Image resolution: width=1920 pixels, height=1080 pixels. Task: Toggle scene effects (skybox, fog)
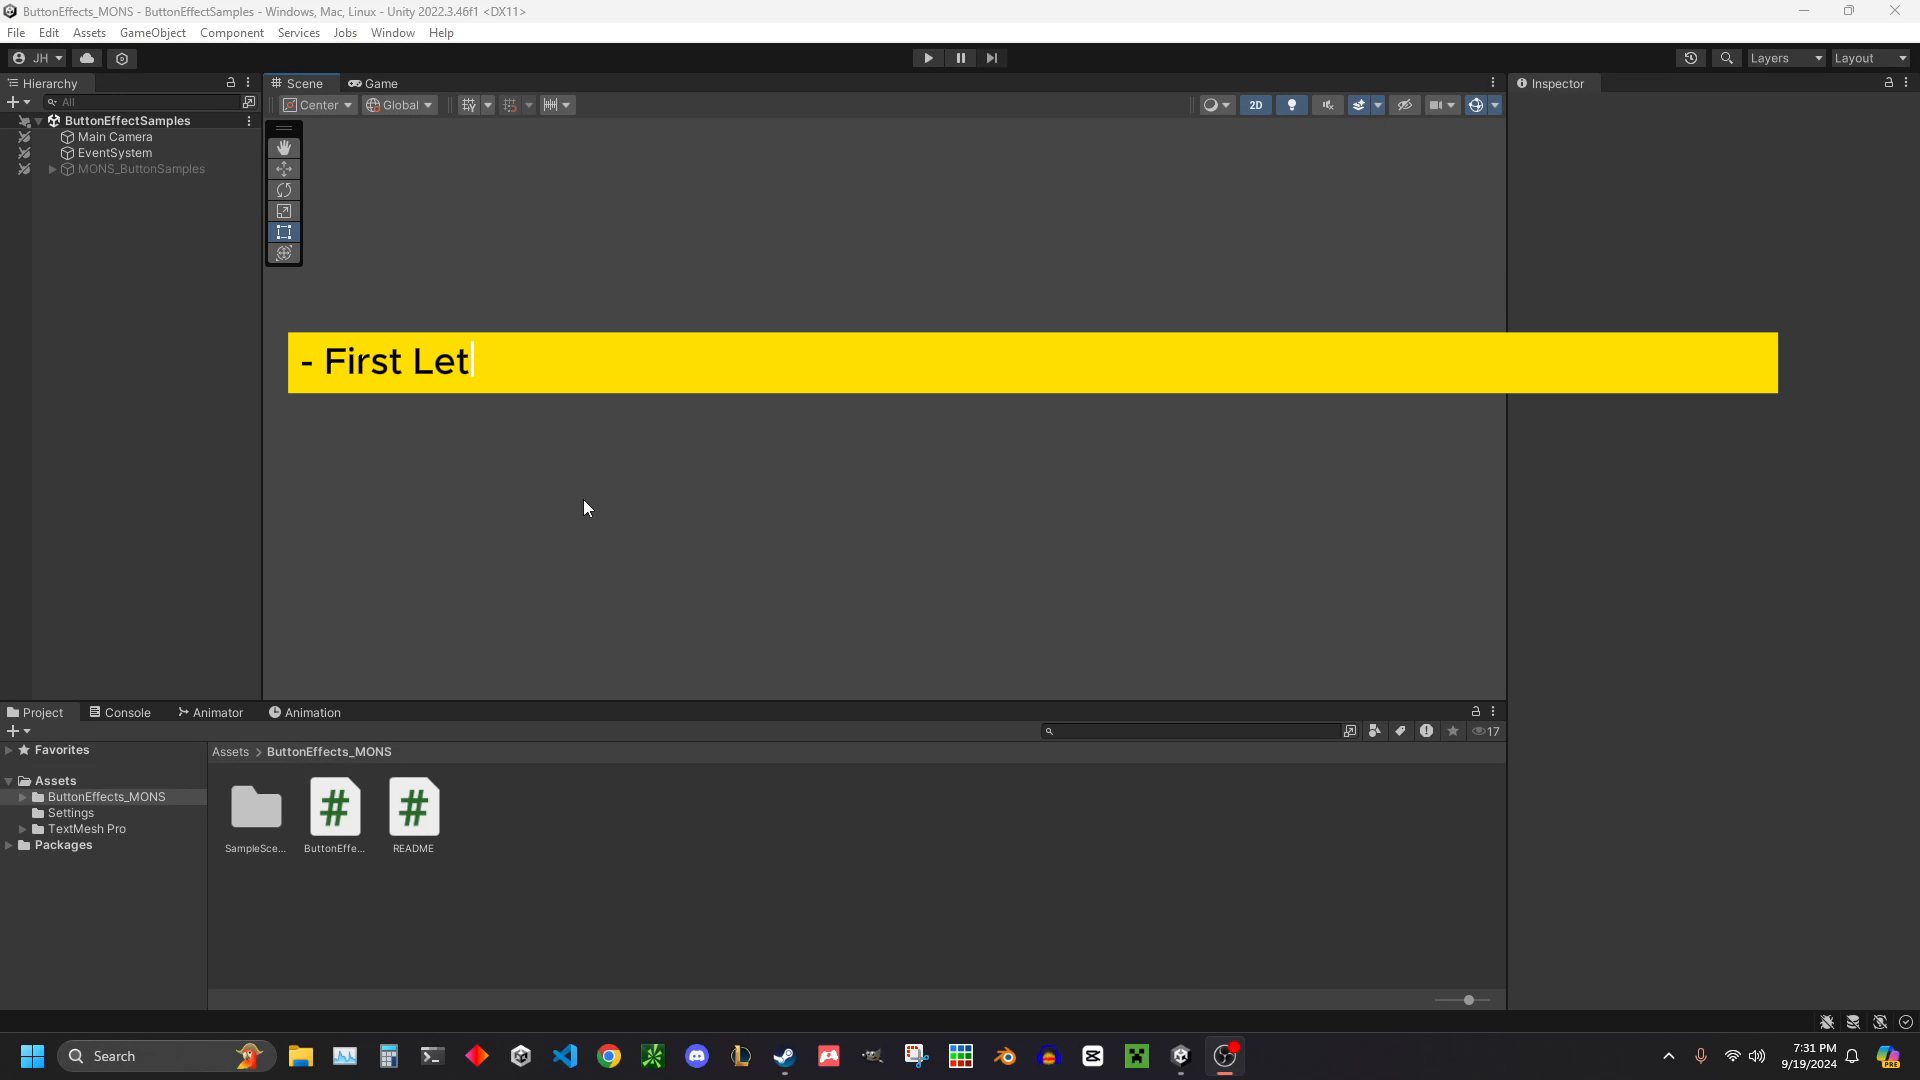click(x=1359, y=105)
